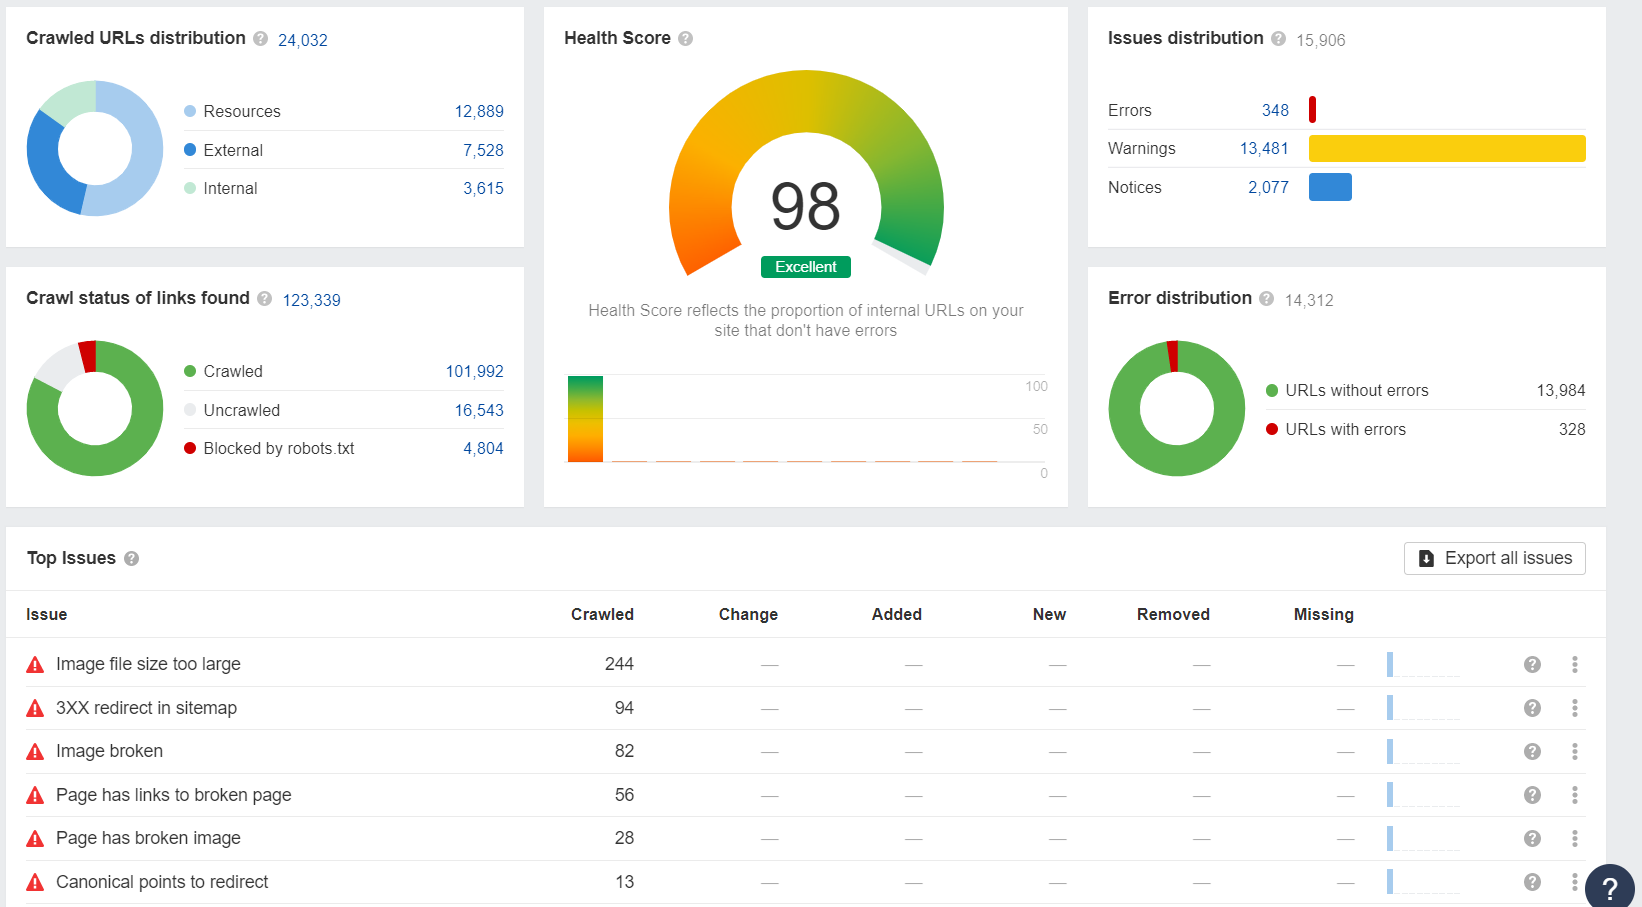Click error triangle icon for Image broken
This screenshot has height=907, width=1642.
(x=35, y=752)
